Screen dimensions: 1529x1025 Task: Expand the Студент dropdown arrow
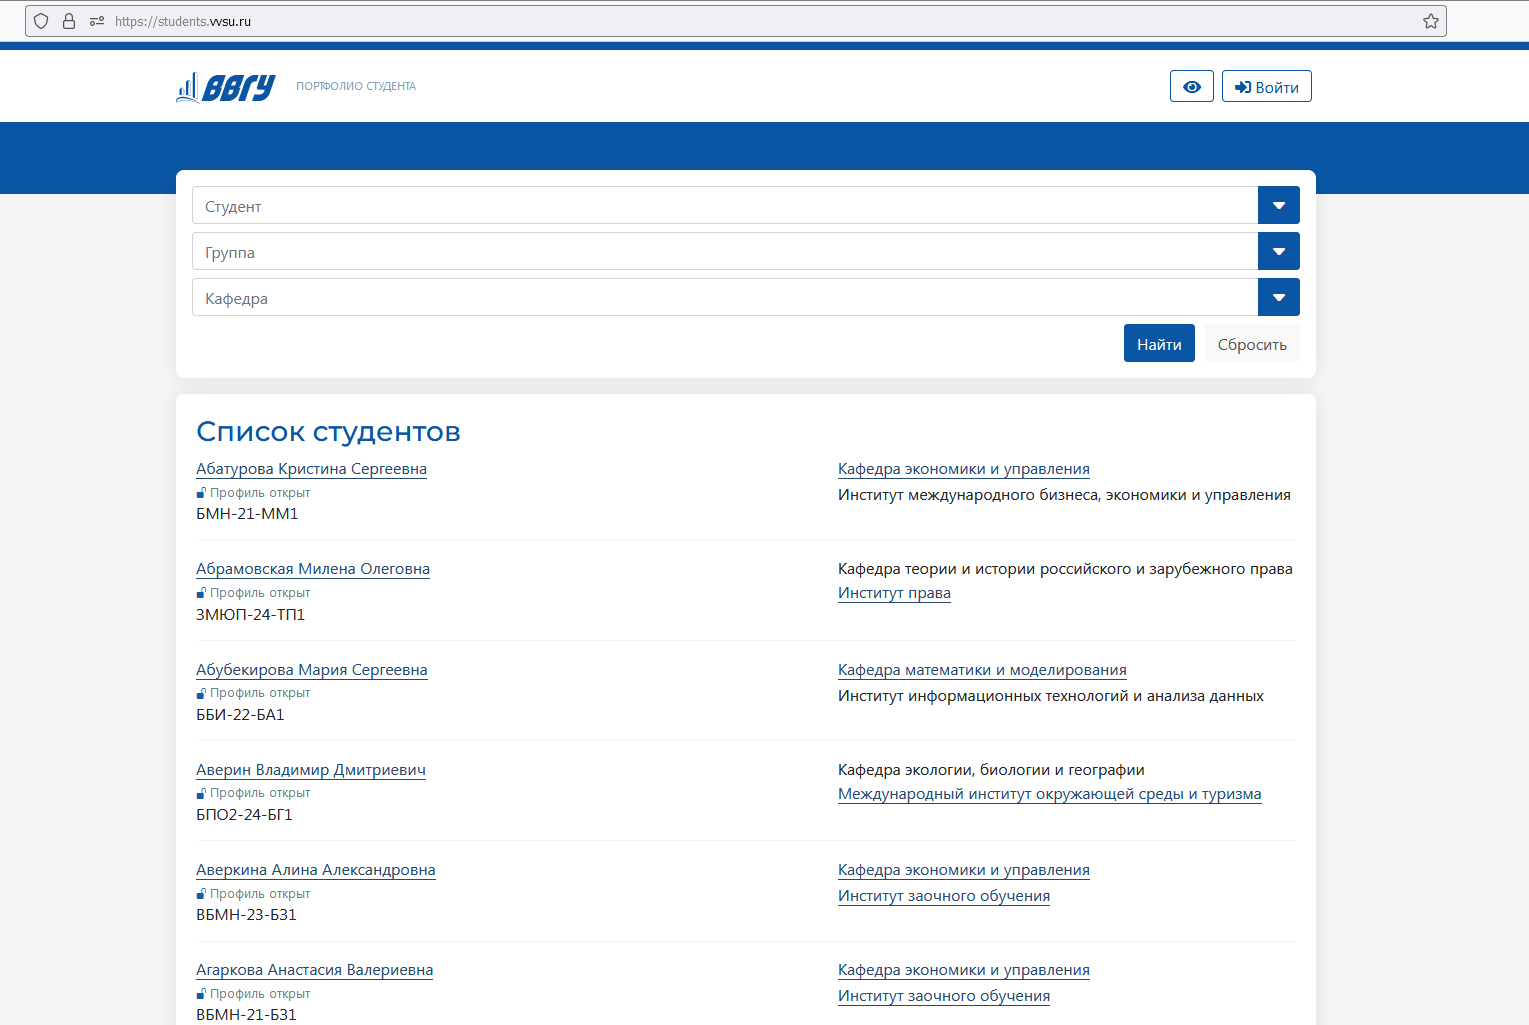(1278, 205)
